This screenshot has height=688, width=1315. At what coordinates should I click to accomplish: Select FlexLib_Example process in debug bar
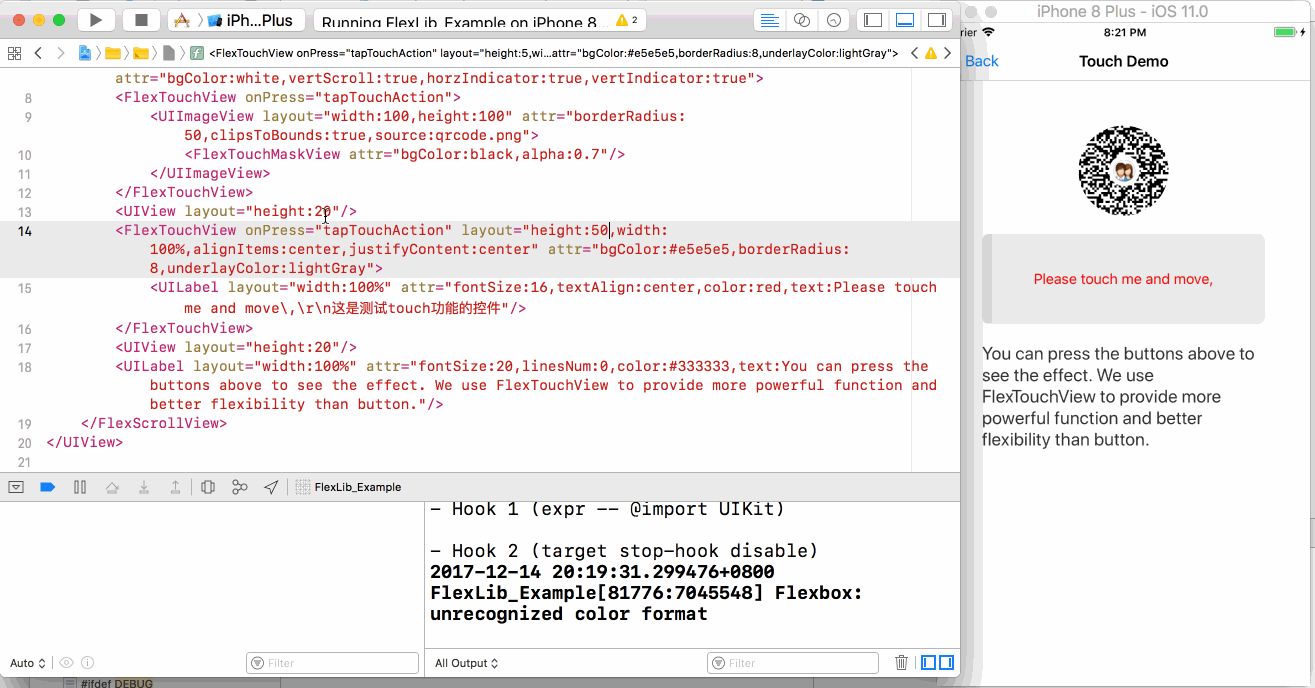pyautogui.click(x=349, y=487)
